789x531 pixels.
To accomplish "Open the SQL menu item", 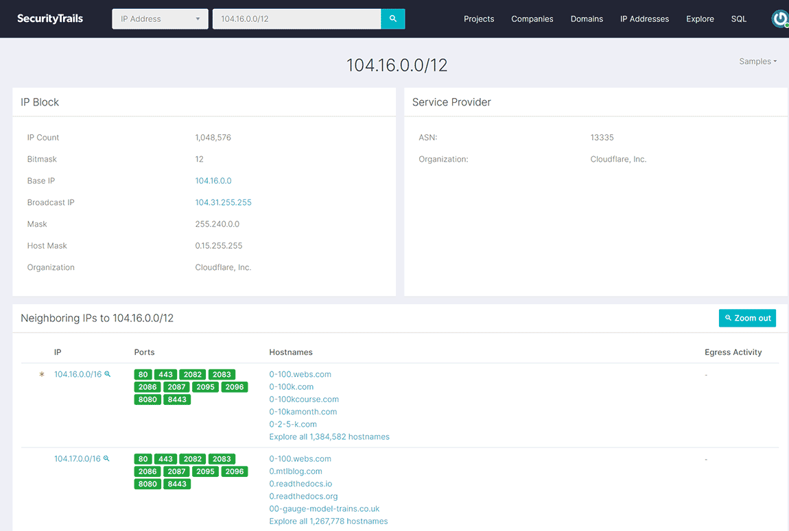I will tap(739, 19).
